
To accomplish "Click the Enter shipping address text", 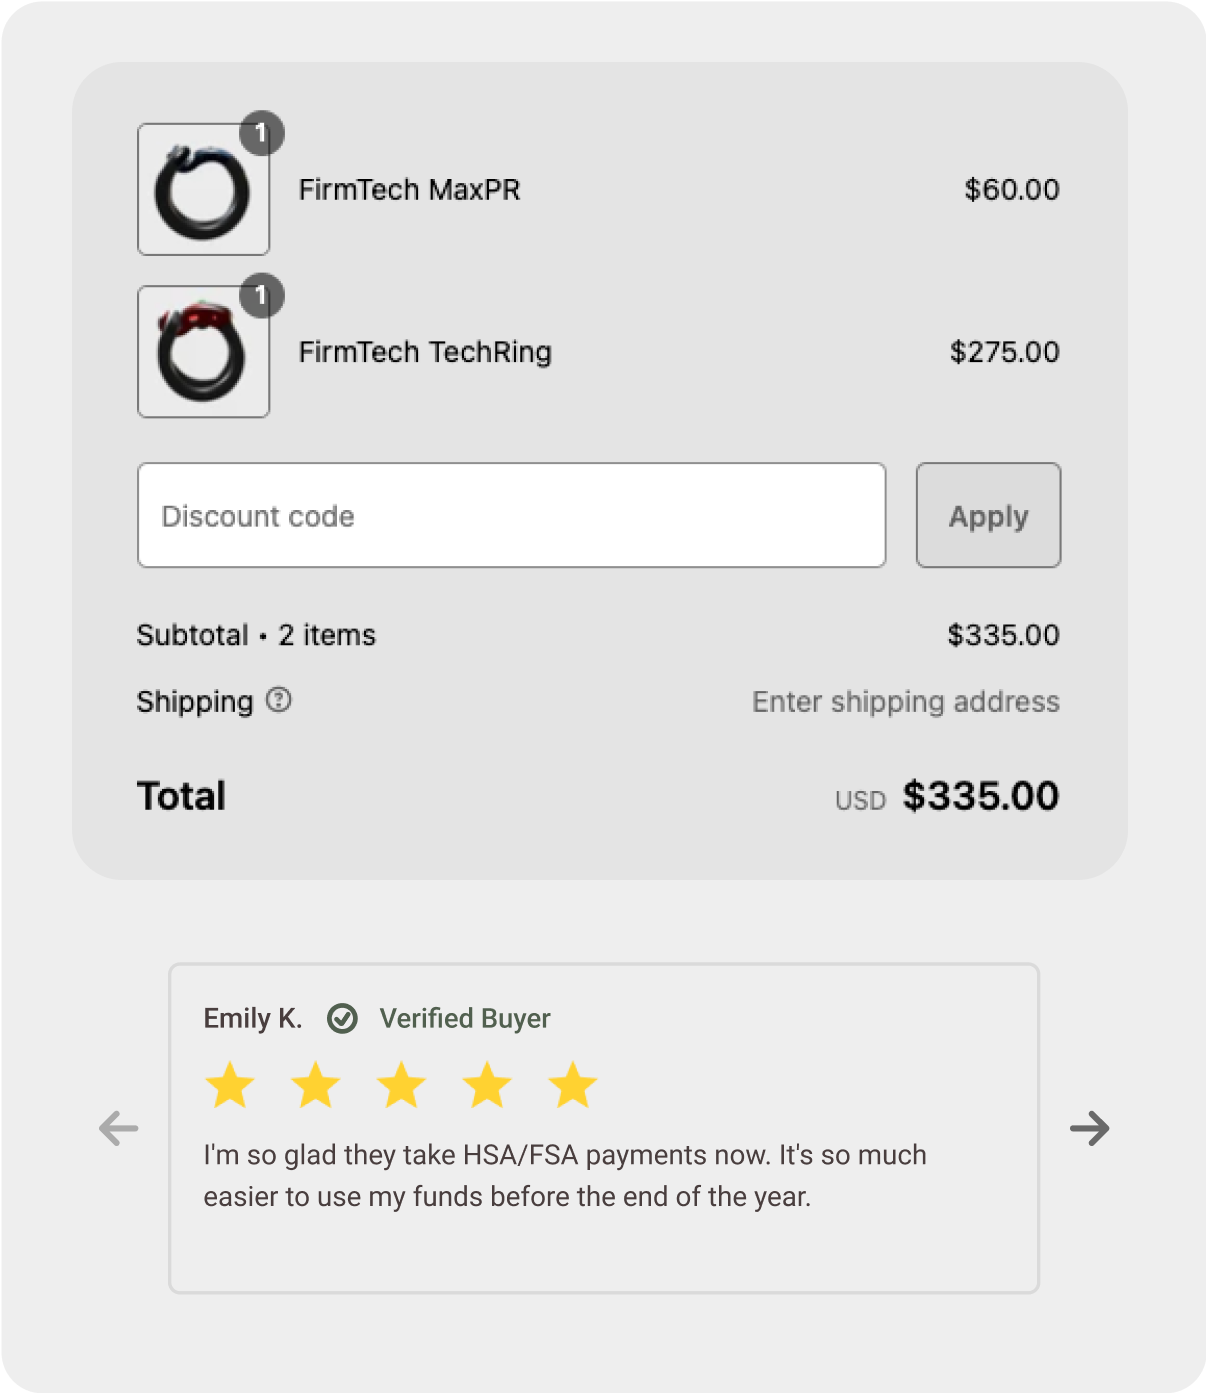I will (905, 702).
